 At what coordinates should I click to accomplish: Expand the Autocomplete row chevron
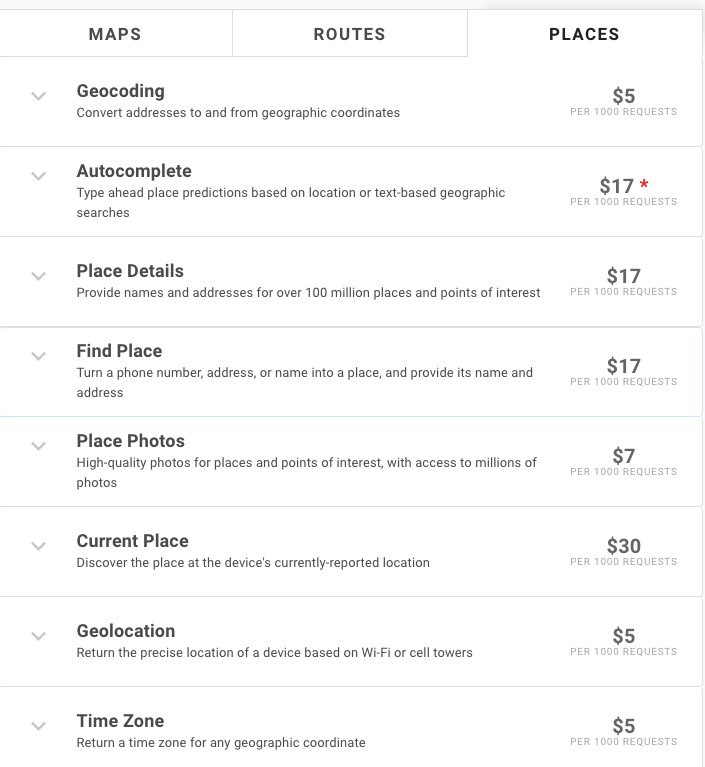coord(39,176)
